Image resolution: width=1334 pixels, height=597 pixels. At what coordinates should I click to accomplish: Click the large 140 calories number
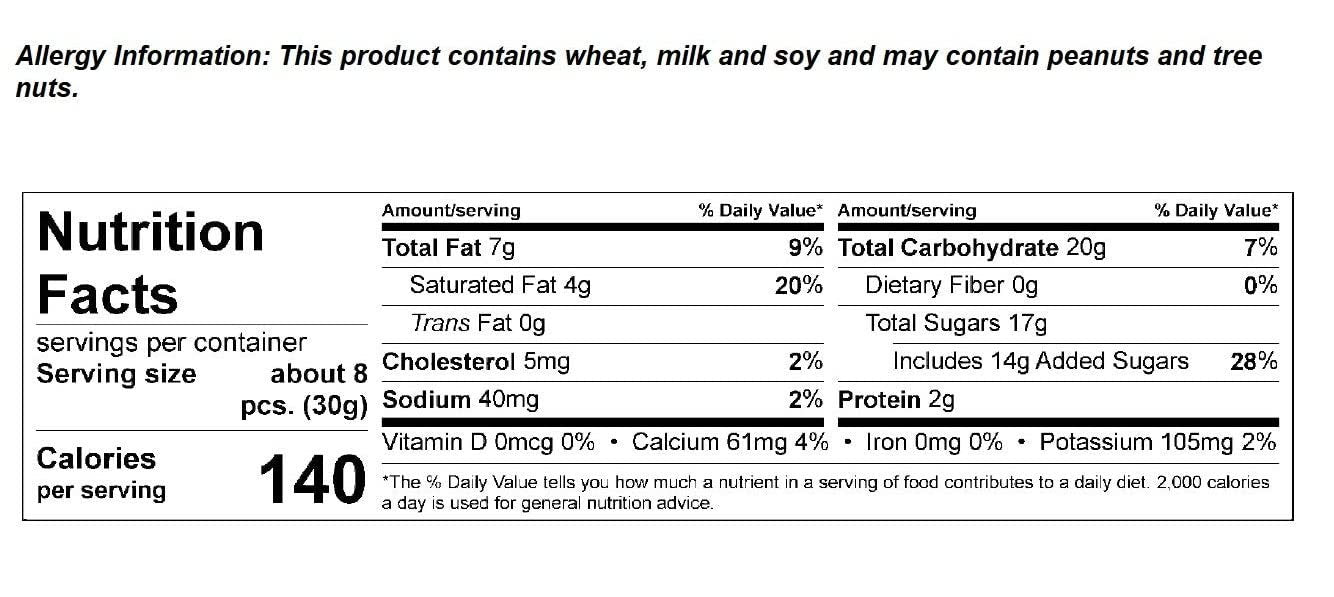click(x=312, y=480)
